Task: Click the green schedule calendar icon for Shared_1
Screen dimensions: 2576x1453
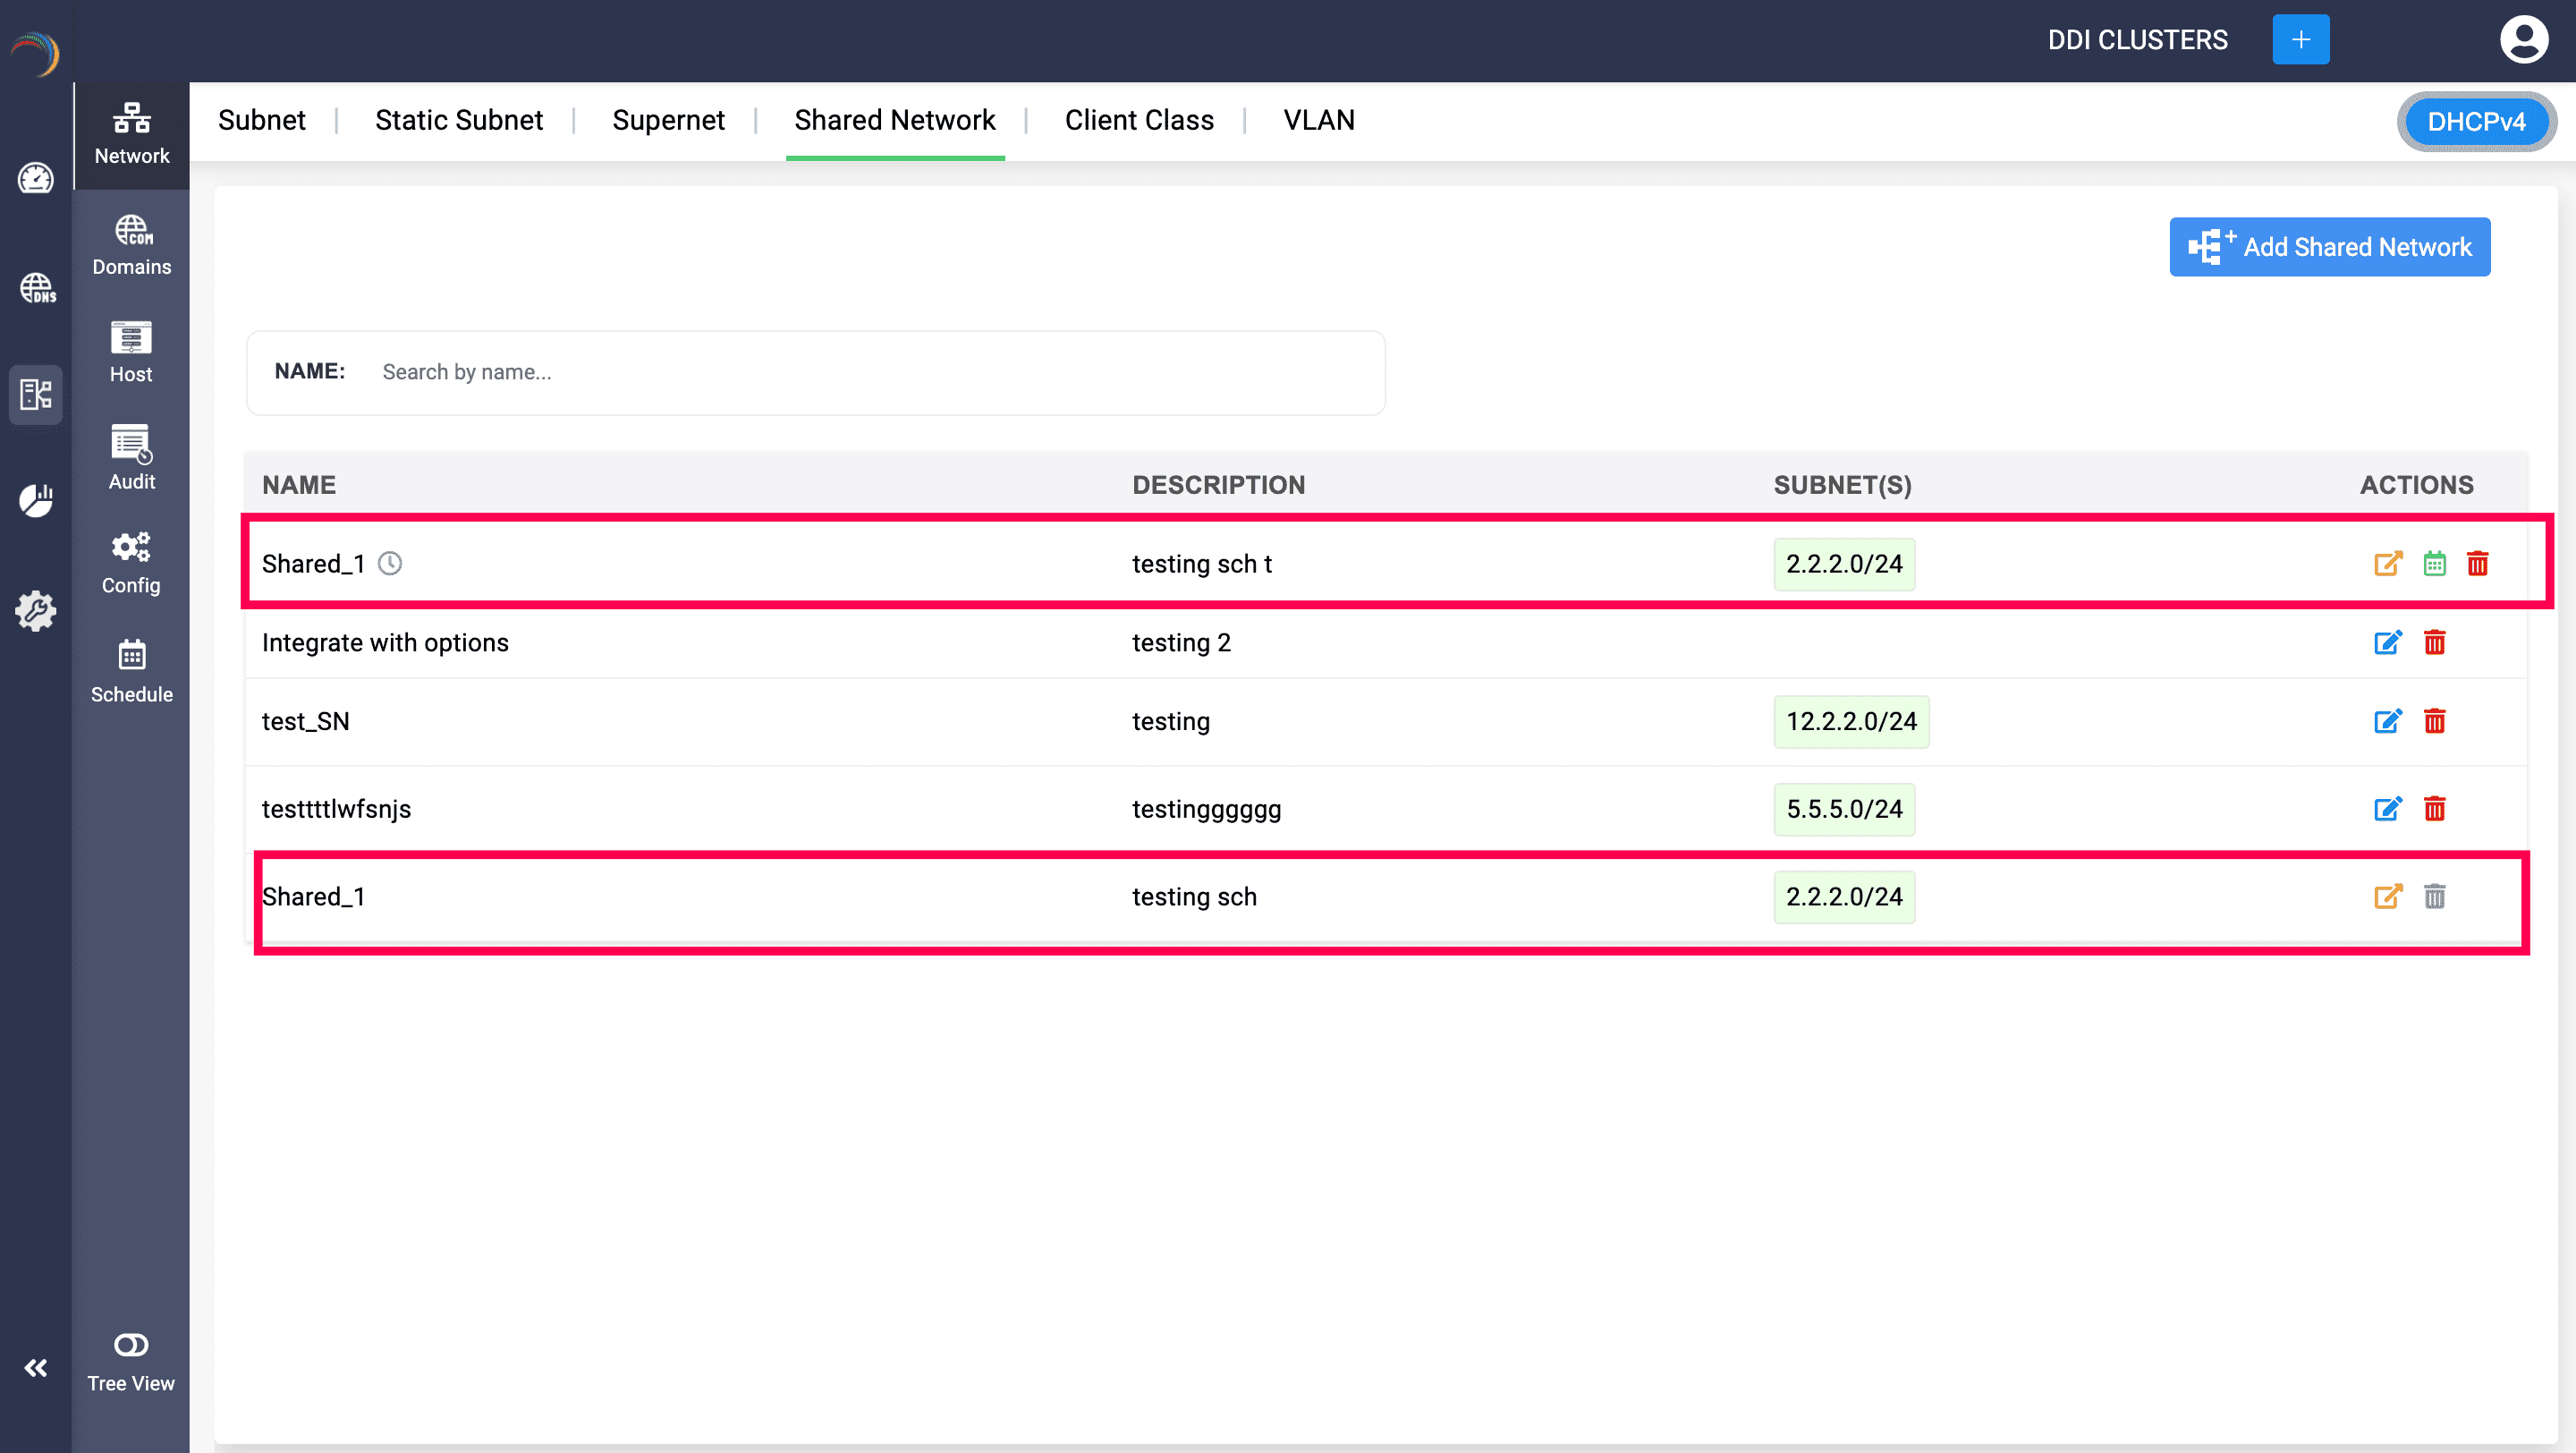Action: point(2434,564)
